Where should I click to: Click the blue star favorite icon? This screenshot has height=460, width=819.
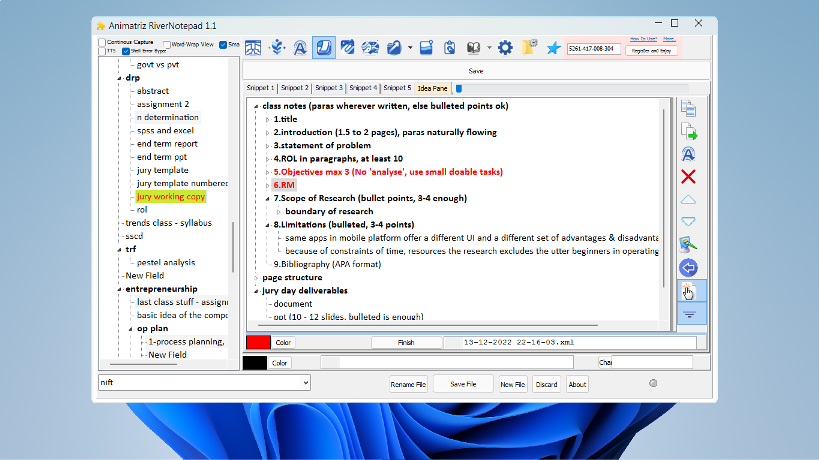pos(553,48)
